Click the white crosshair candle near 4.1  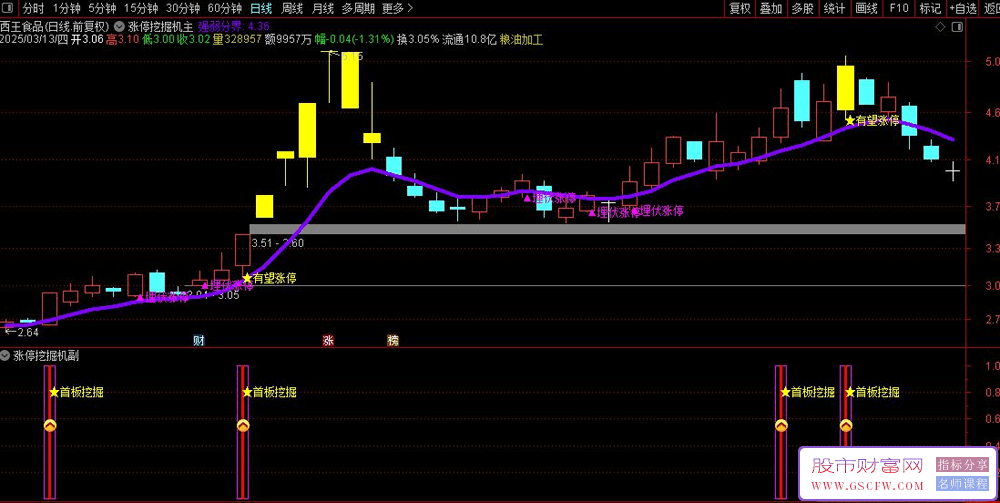tap(953, 171)
